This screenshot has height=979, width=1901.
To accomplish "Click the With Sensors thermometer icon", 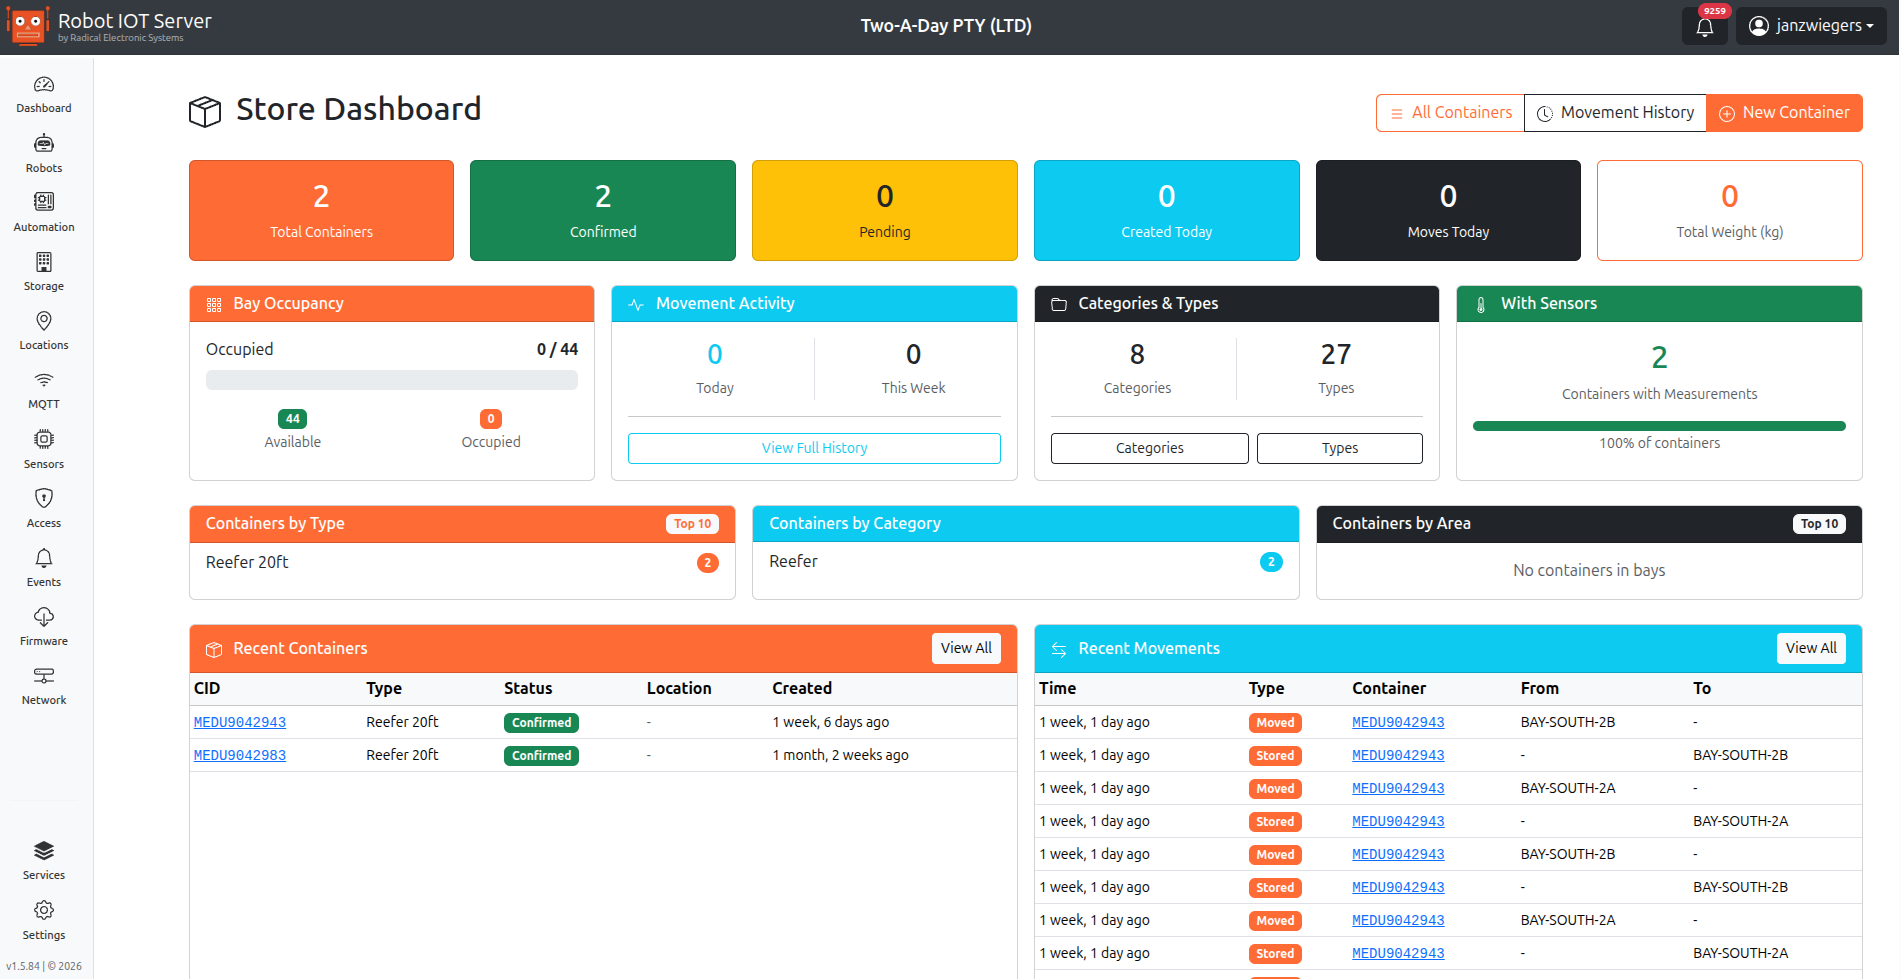I will pyautogui.click(x=1481, y=305).
